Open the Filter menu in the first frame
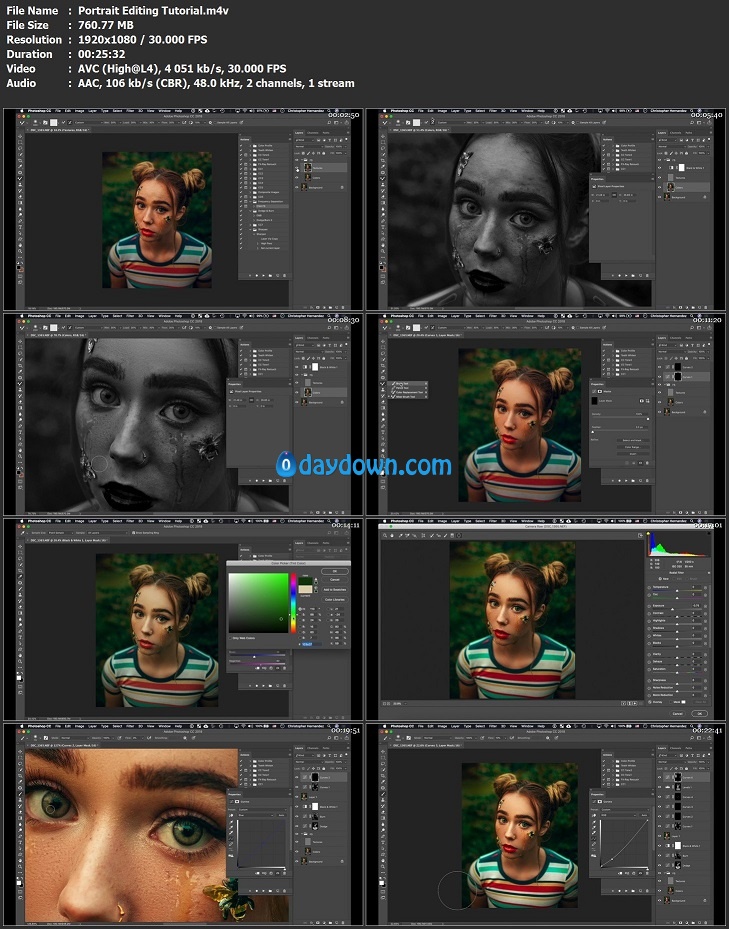729x929 pixels. tap(130, 112)
